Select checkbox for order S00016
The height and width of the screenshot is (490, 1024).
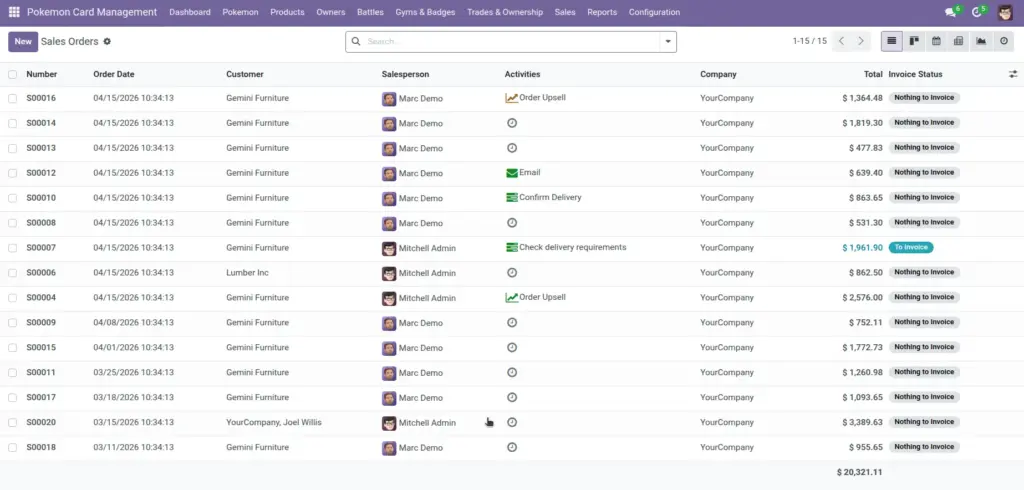12,98
